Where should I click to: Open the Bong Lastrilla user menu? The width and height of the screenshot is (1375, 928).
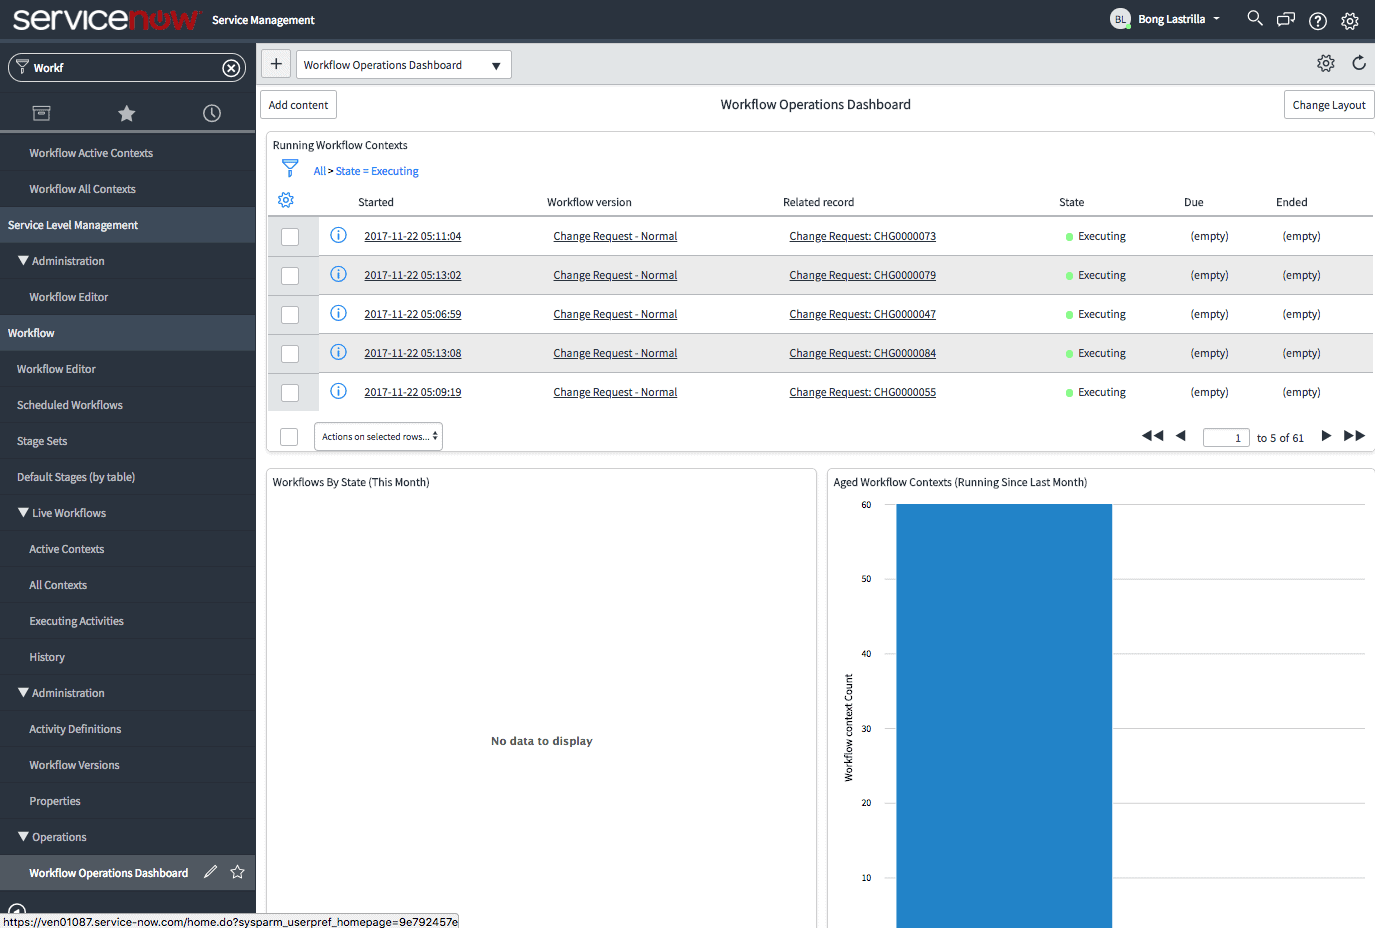tap(1166, 19)
